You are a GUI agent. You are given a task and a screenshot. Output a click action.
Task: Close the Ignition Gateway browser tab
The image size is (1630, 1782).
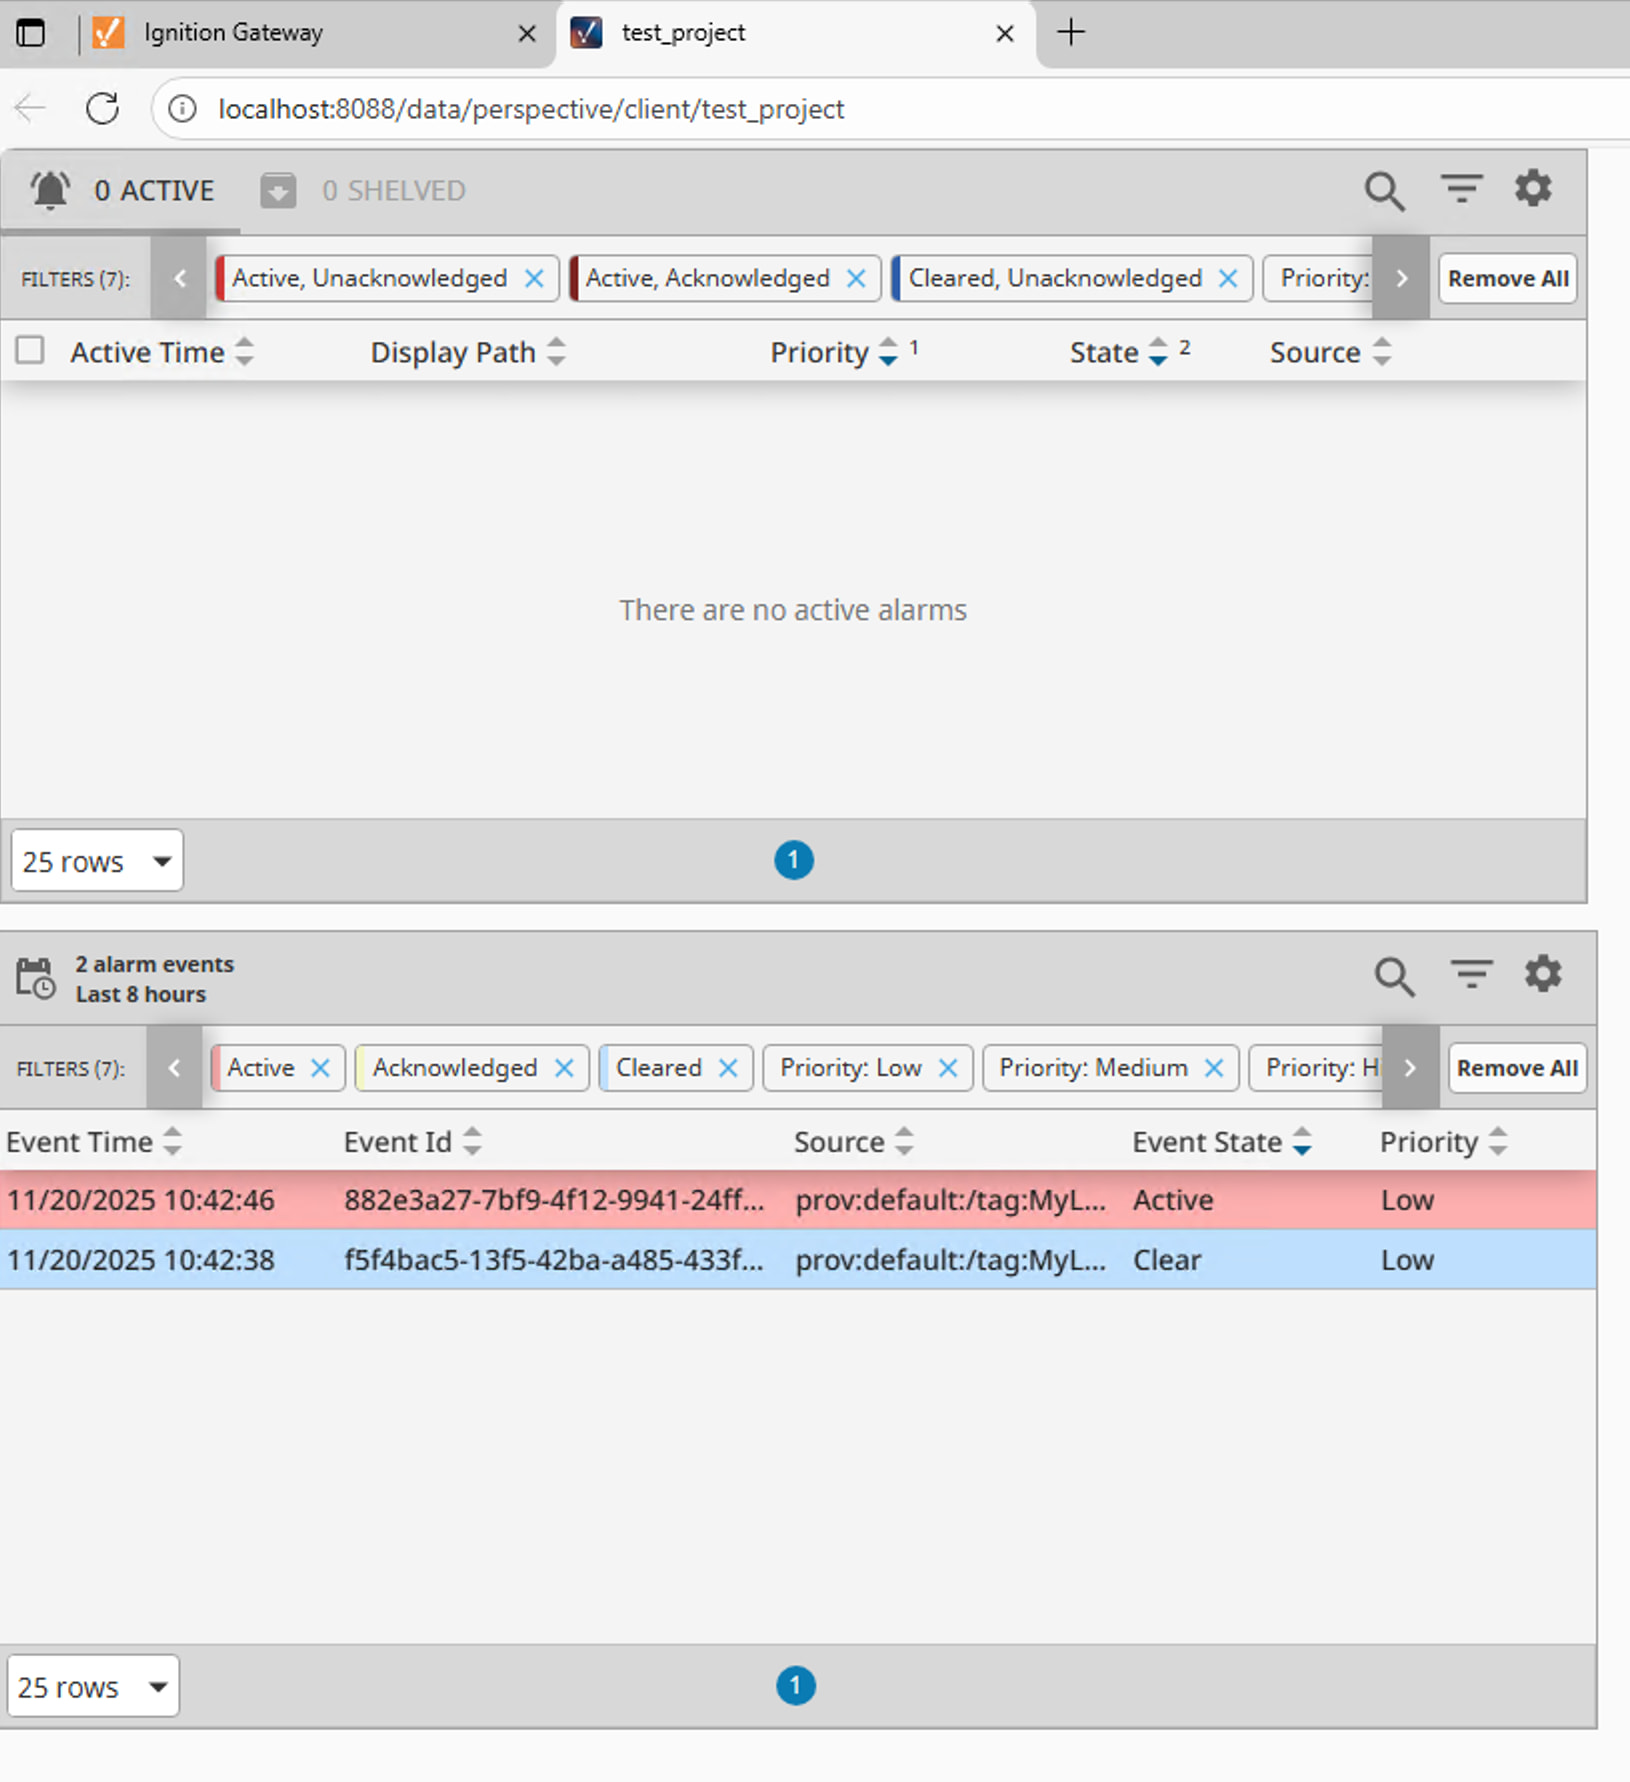(527, 33)
